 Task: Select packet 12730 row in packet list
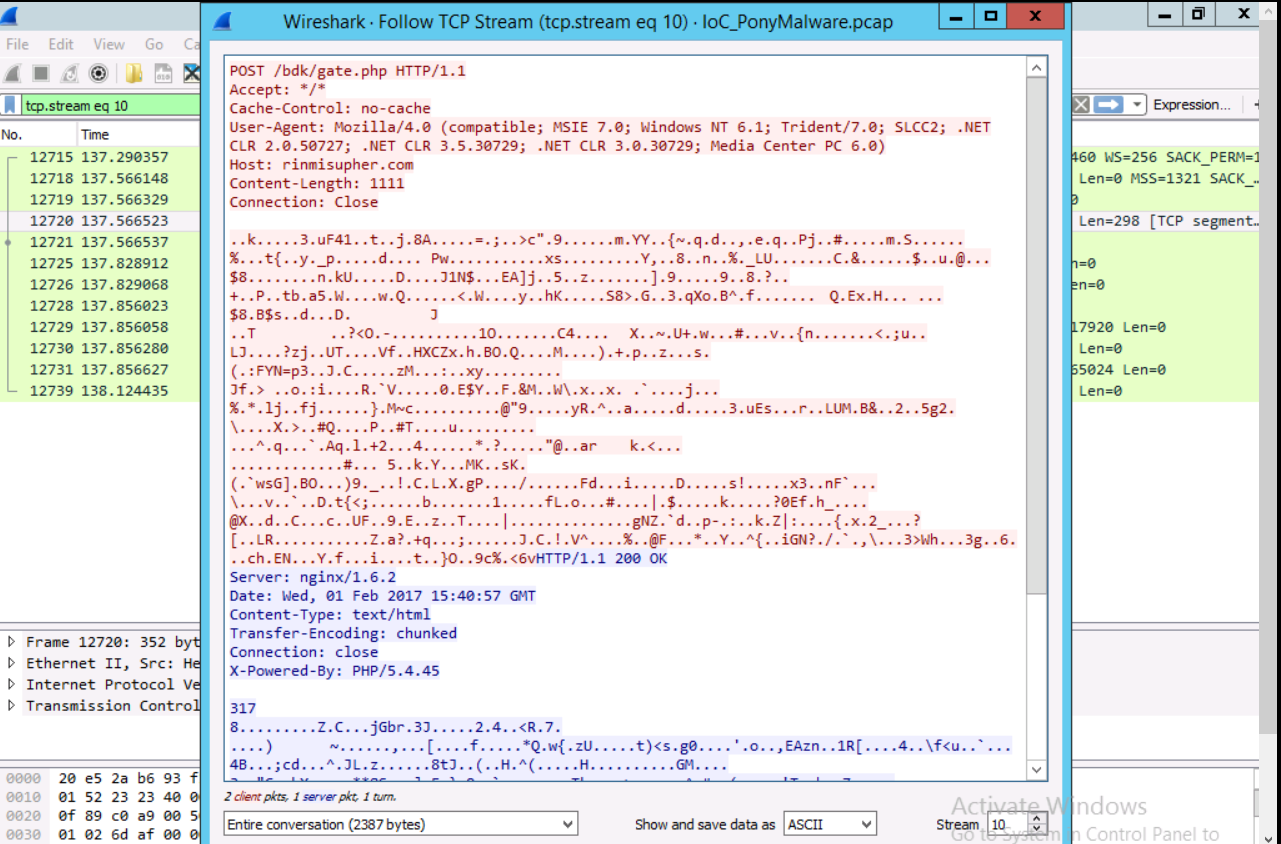(x=100, y=348)
